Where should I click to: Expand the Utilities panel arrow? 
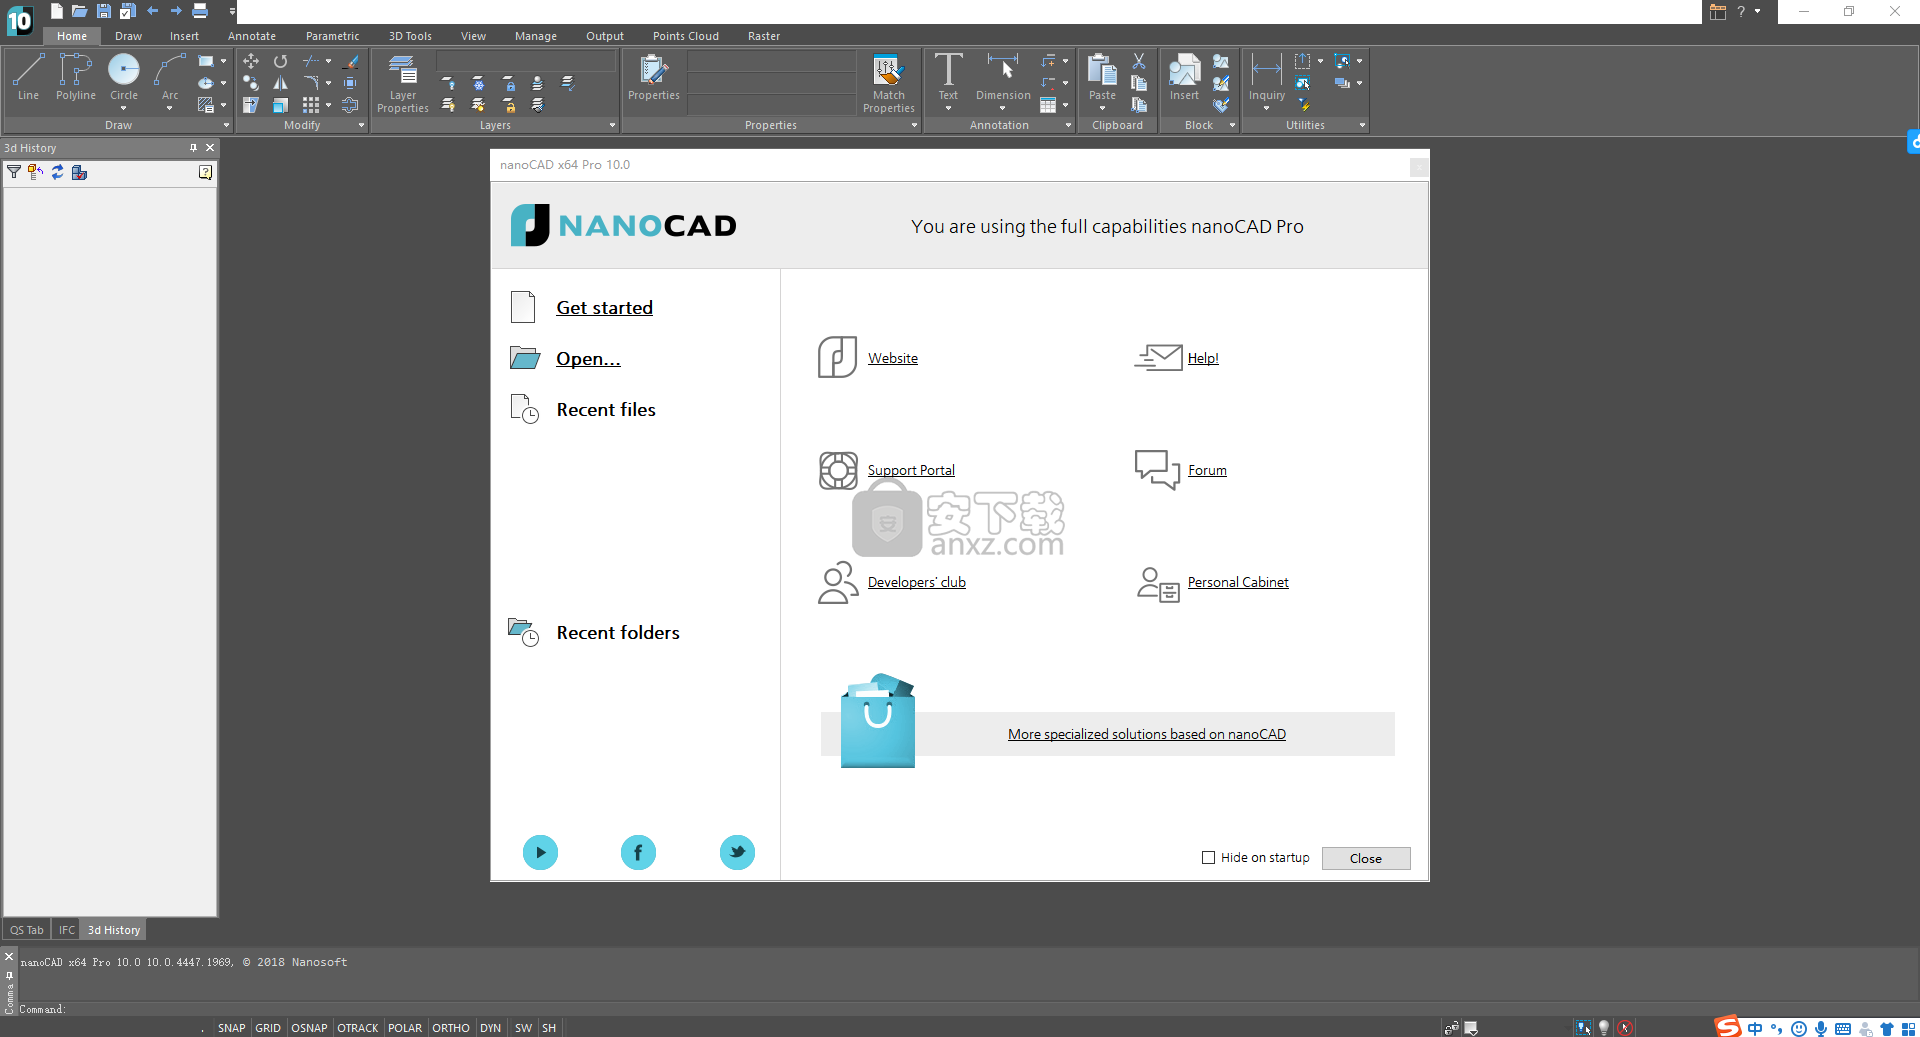(1362, 125)
